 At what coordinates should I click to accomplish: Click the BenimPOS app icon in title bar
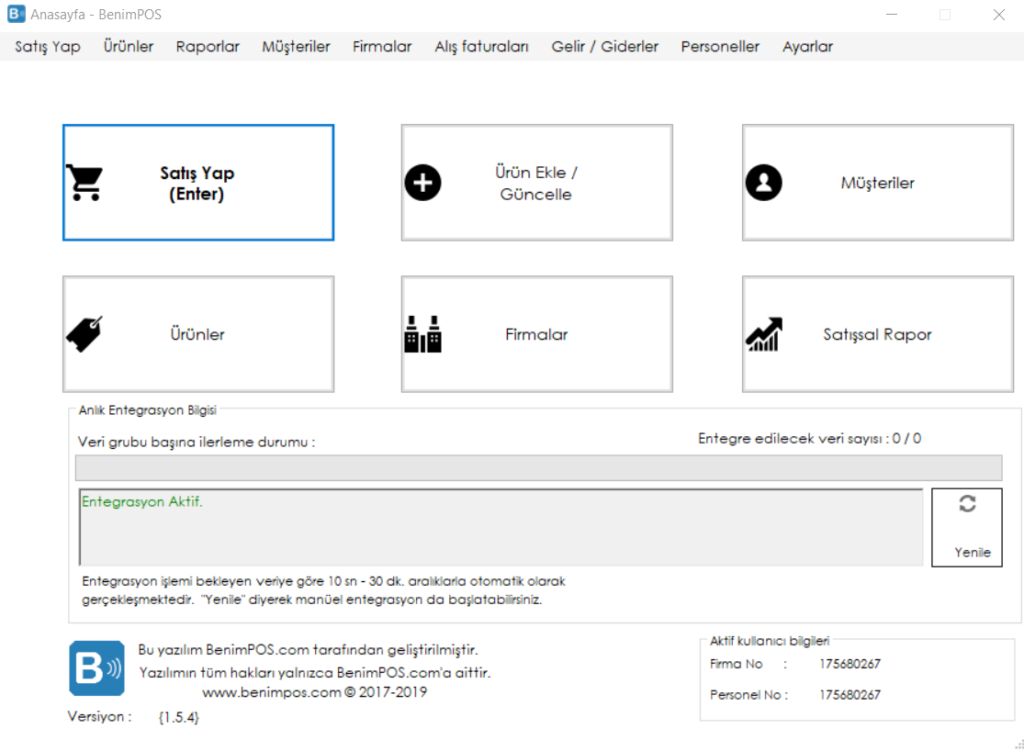[16, 14]
